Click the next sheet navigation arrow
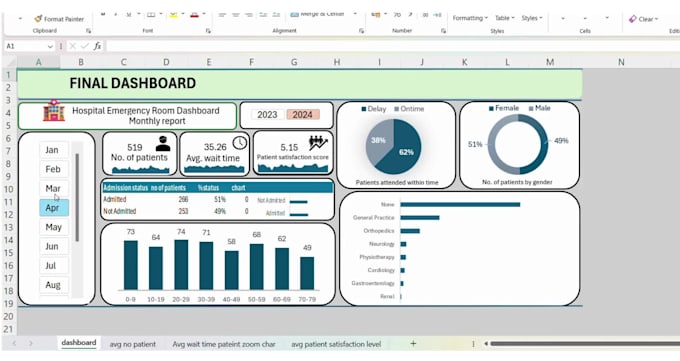 click(31, 344)
